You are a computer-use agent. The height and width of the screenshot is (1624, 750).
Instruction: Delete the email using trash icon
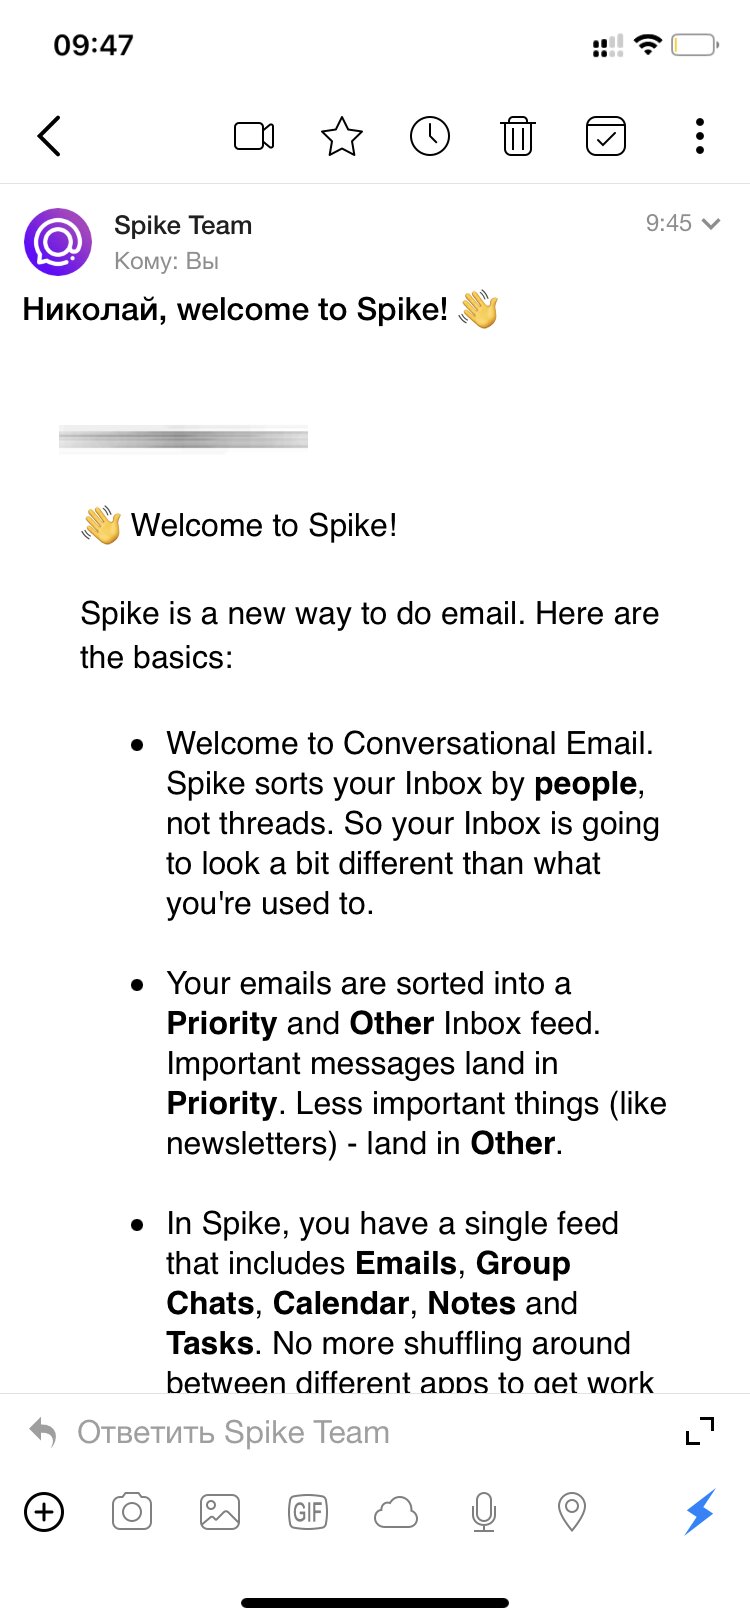[x=517, y=136]
